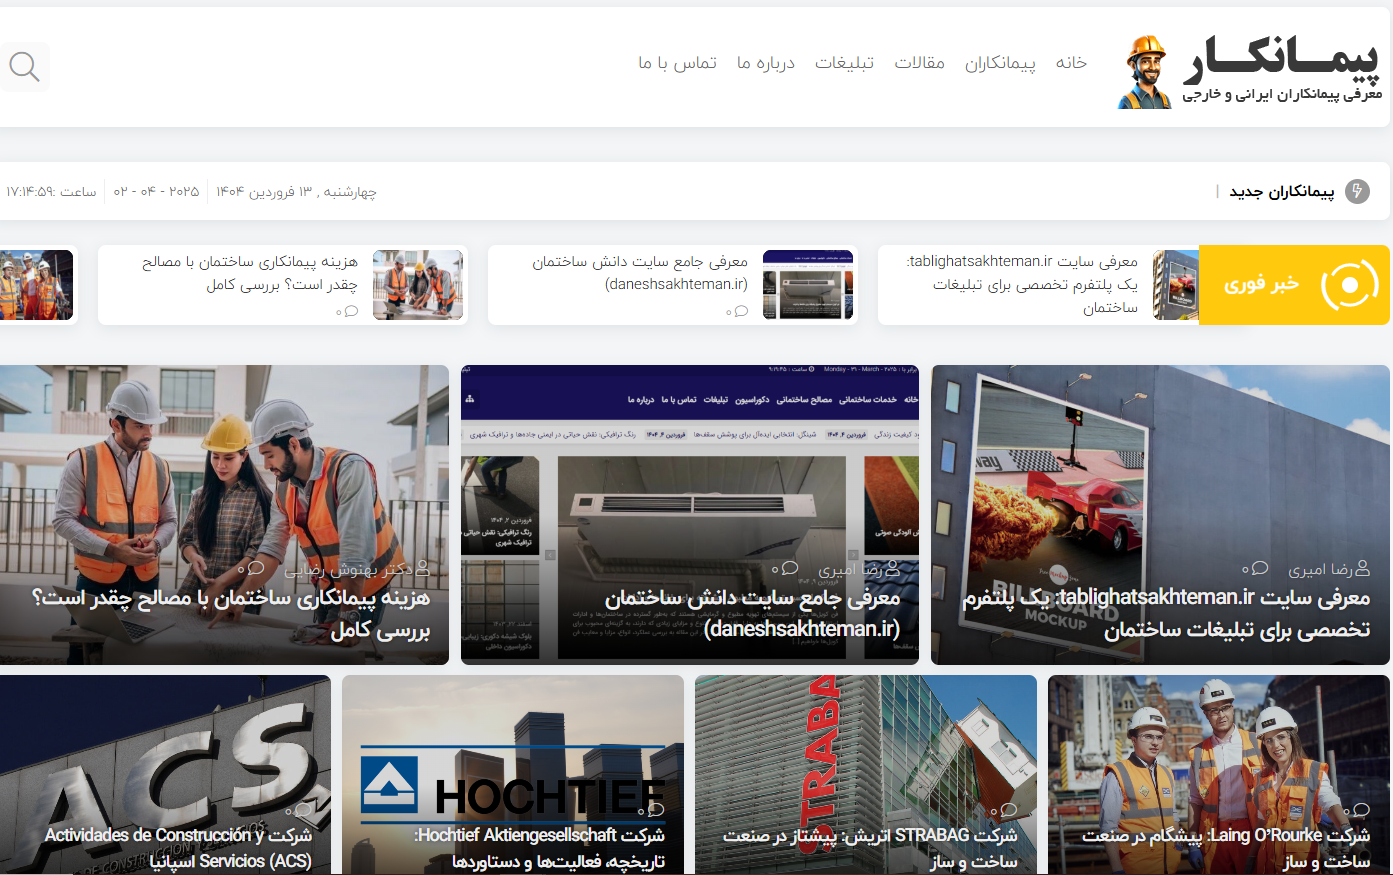1393x875 pixels.
Task: Click comment bubble icon on tablighatsakhteman featured card
Action: (x=1257, y=568)
